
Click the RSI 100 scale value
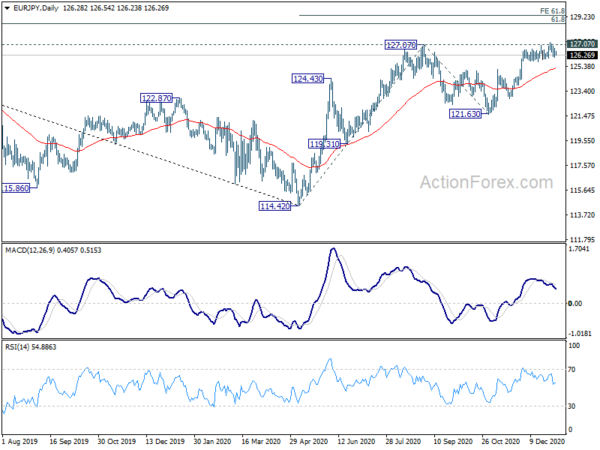point(575,346)
